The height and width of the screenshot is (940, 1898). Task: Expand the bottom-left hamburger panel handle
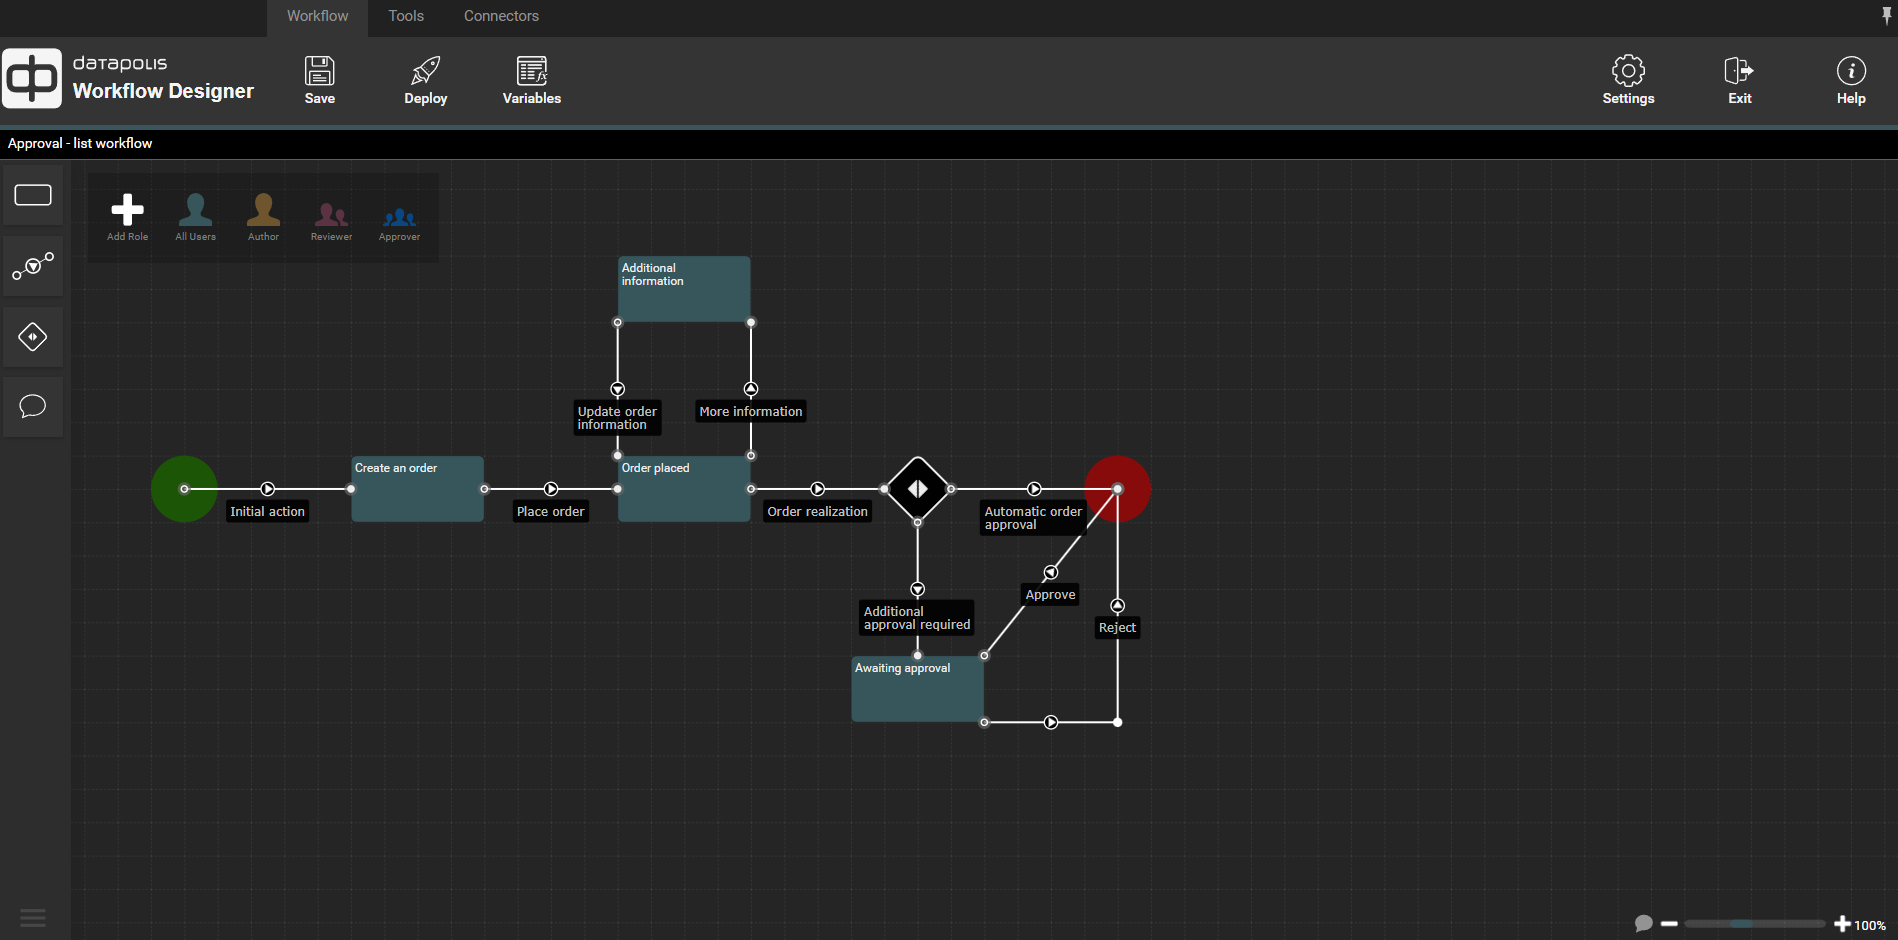click(33, 917)
